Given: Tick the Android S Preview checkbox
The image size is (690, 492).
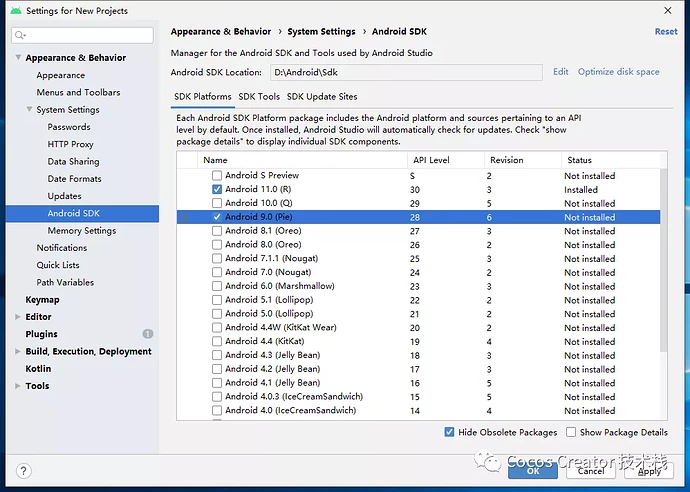Looking at the screenshot, I should (217, 175).
